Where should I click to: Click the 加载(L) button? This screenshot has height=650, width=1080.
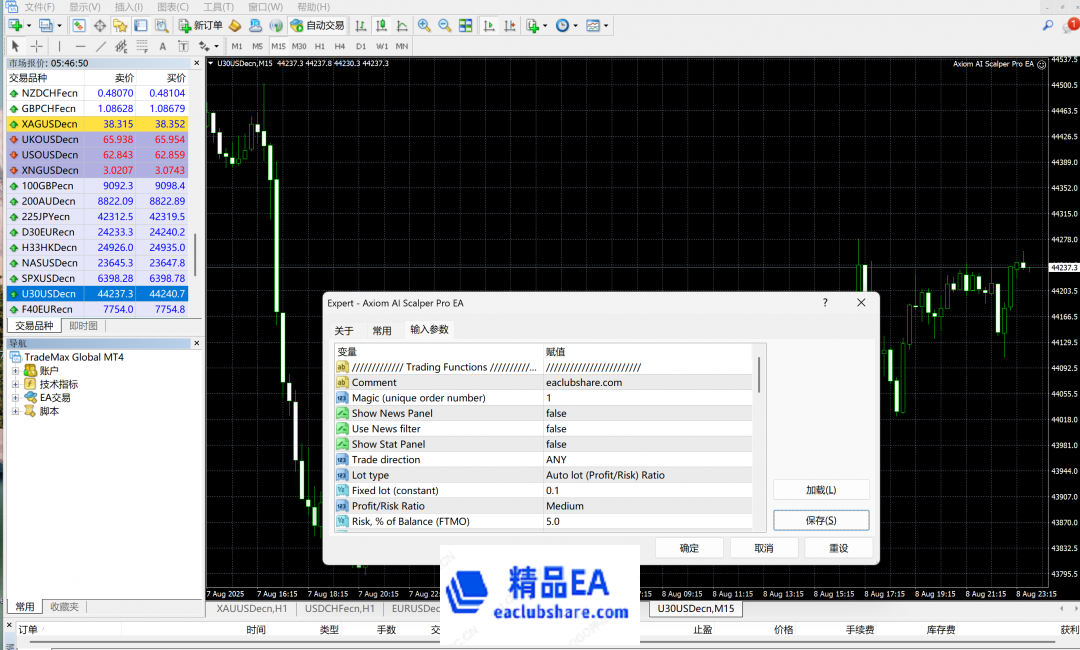(x=821, y=490)
